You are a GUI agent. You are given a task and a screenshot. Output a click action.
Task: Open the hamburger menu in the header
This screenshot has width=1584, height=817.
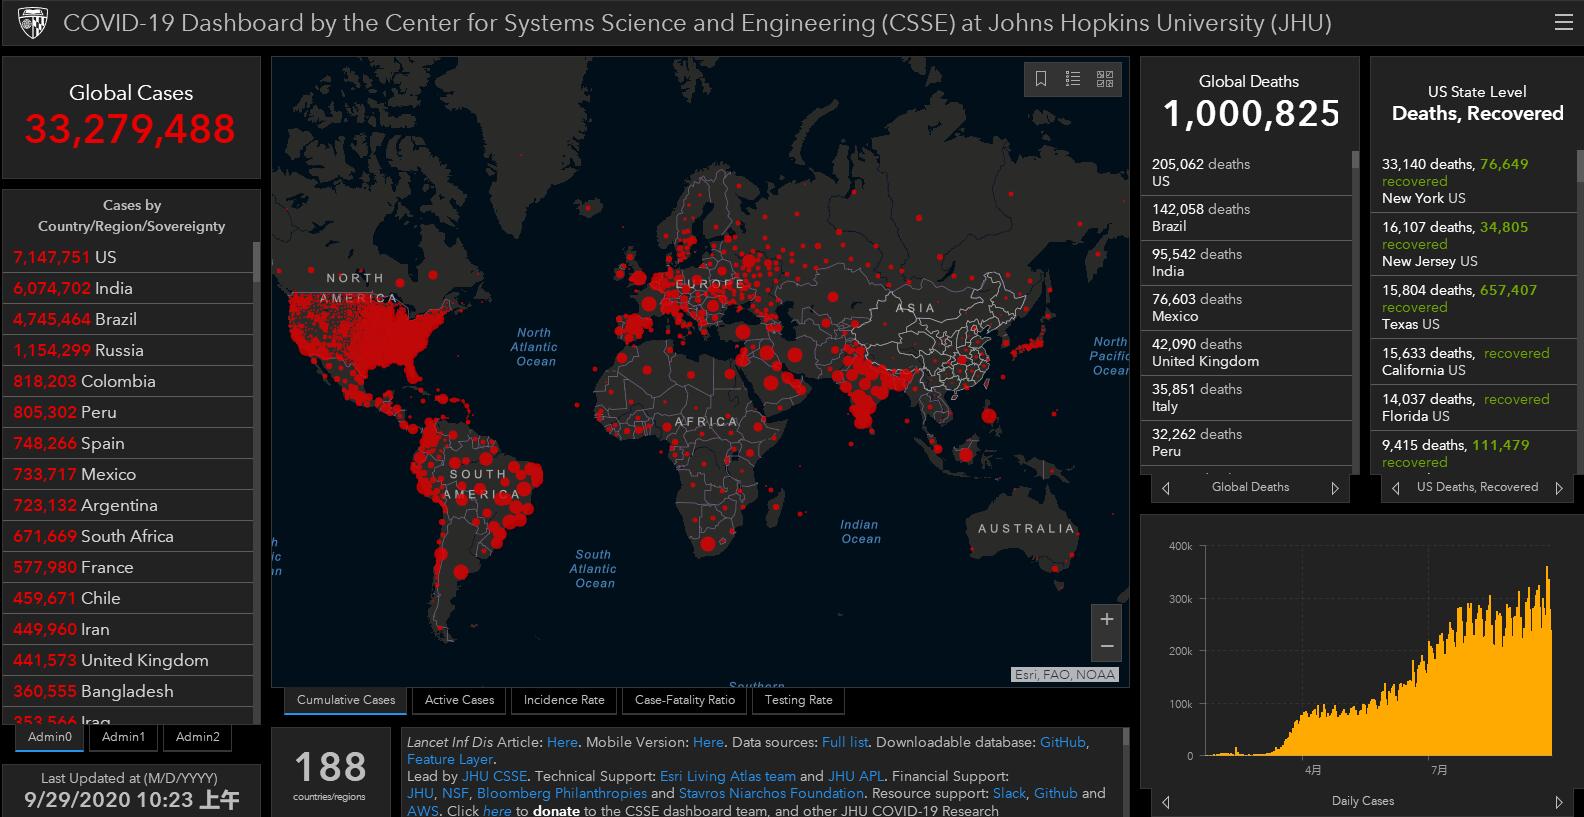pyautogui.click(x=1563, y=23)
